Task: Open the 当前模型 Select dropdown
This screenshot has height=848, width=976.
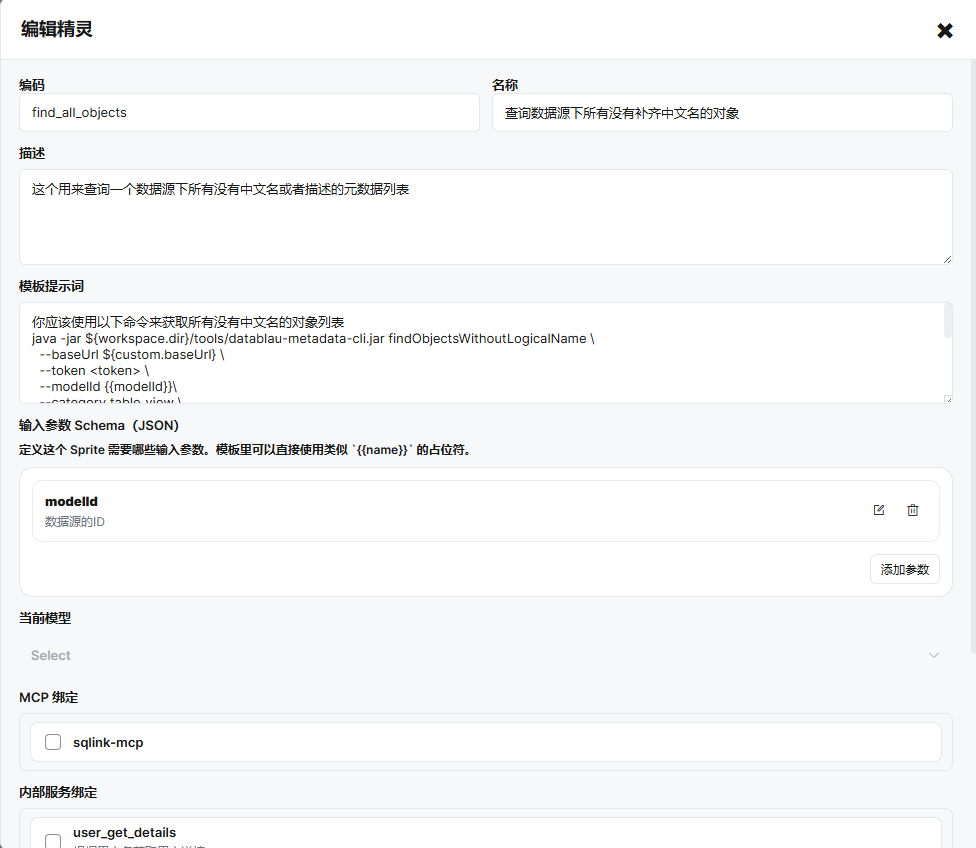Action: 486,655
